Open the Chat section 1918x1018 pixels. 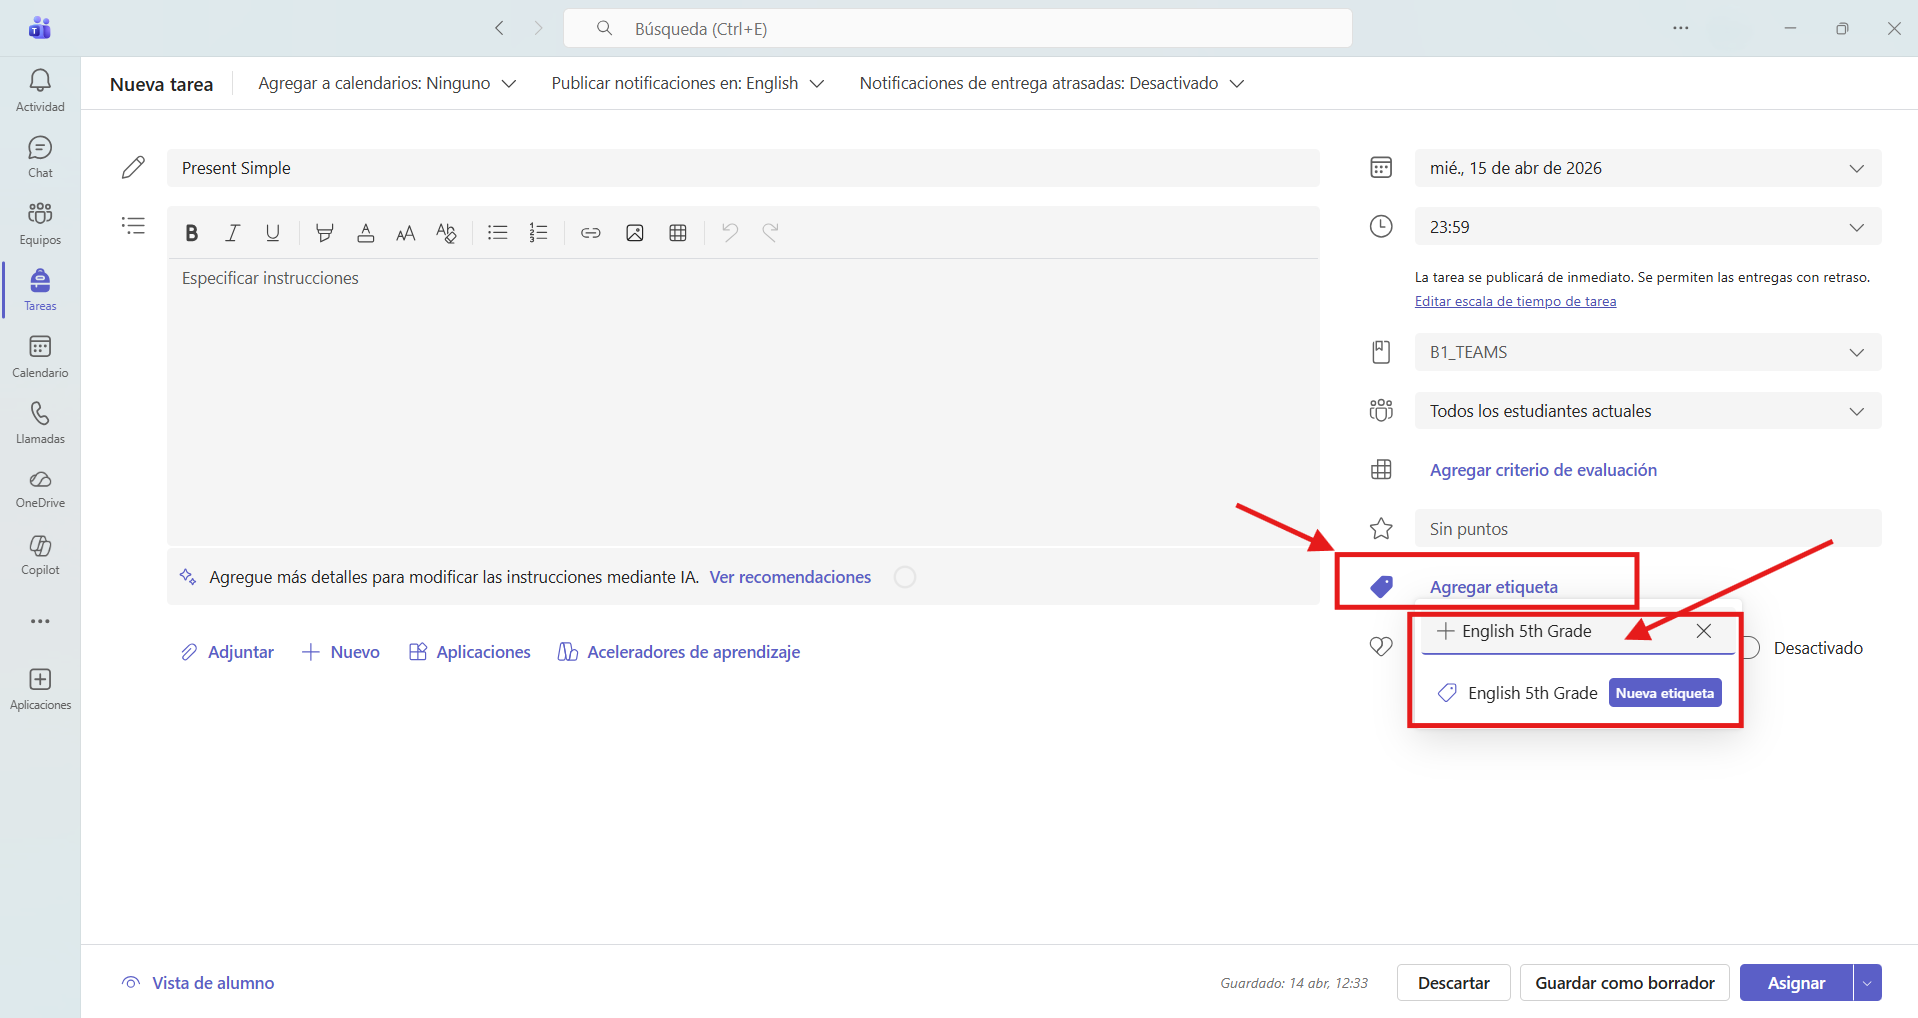40,157
